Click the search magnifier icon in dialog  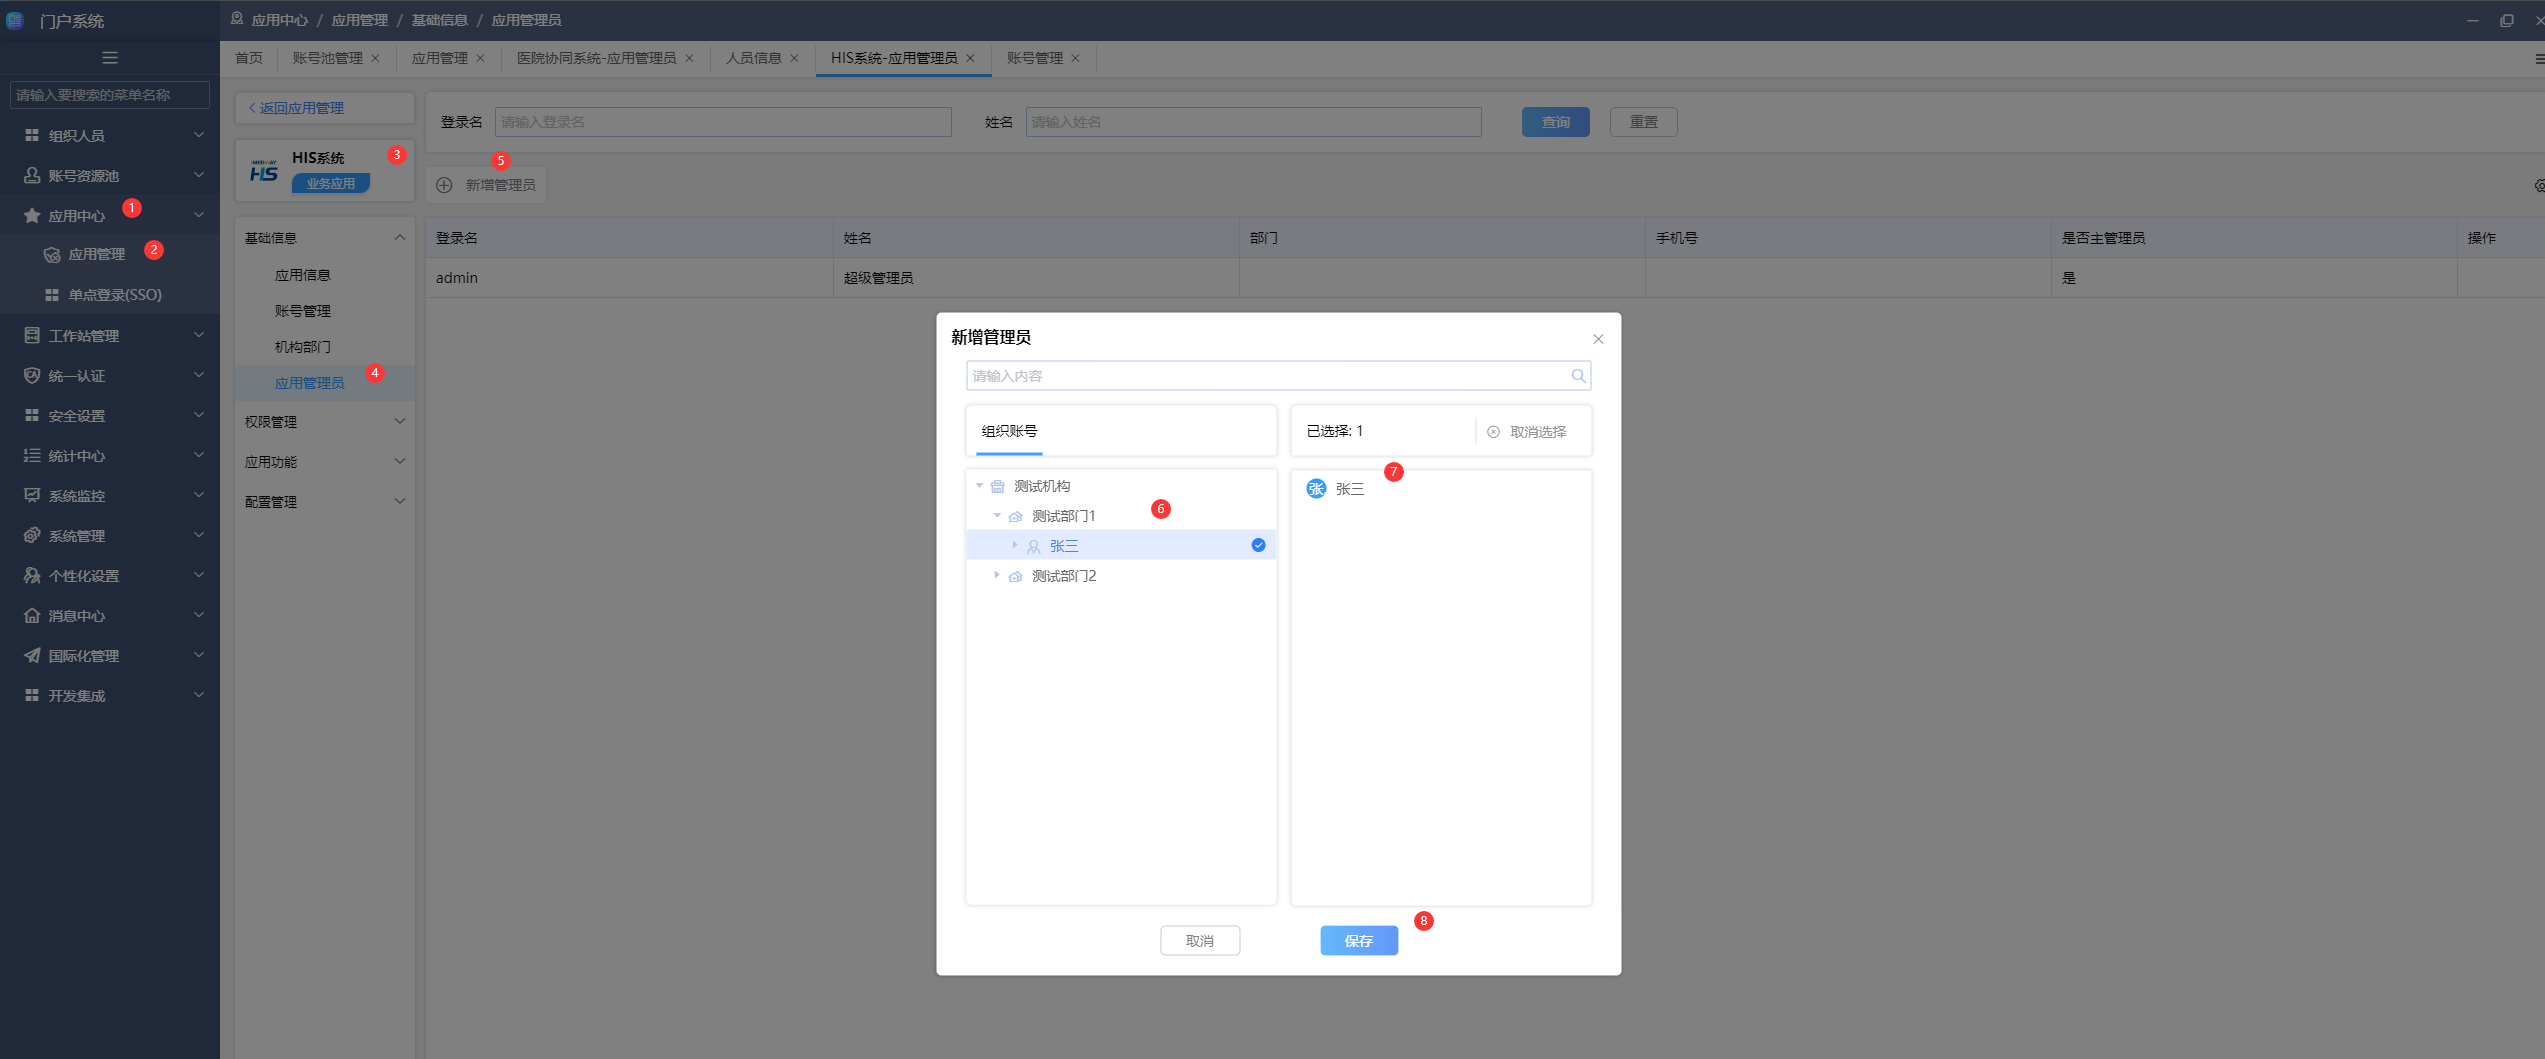(x=1578, y=376)
